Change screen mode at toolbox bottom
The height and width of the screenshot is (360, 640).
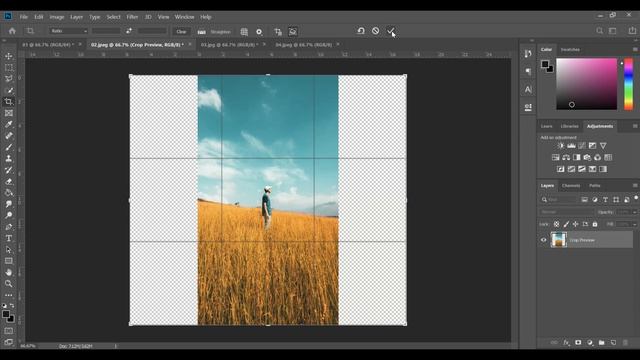9,342
